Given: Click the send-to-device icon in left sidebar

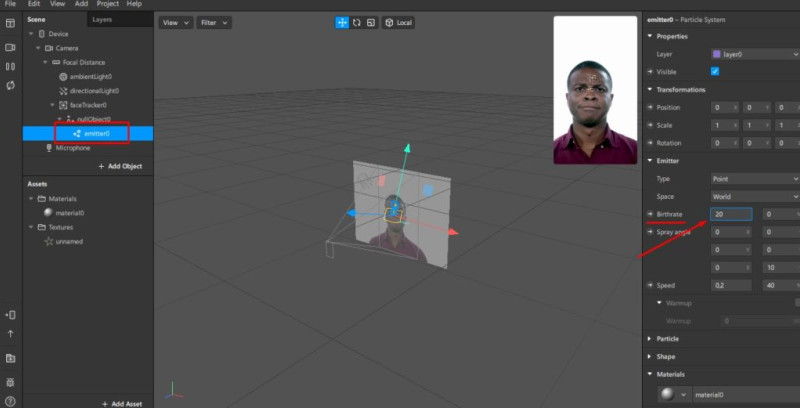Looking at the screenshot, I should click(x=10, y=315).
